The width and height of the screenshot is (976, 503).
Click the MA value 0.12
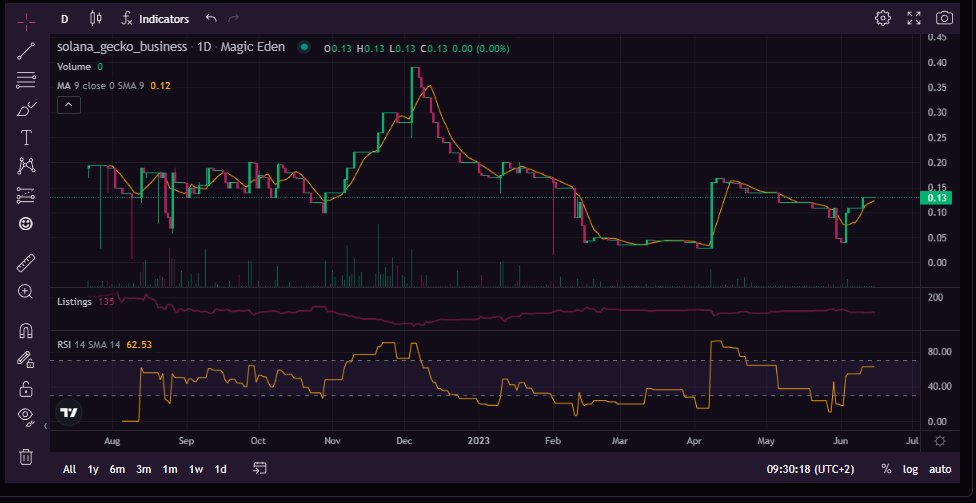pyautogui.click(x=161, y=85)
